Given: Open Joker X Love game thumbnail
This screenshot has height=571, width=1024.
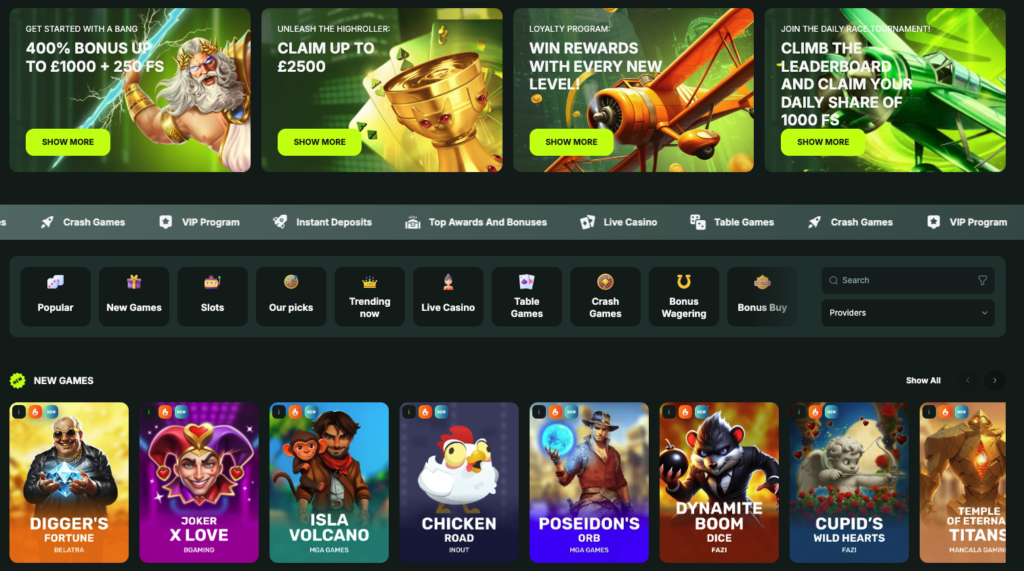Looking at the screenshot, I should pyautogui.click(x=199, y=482).
